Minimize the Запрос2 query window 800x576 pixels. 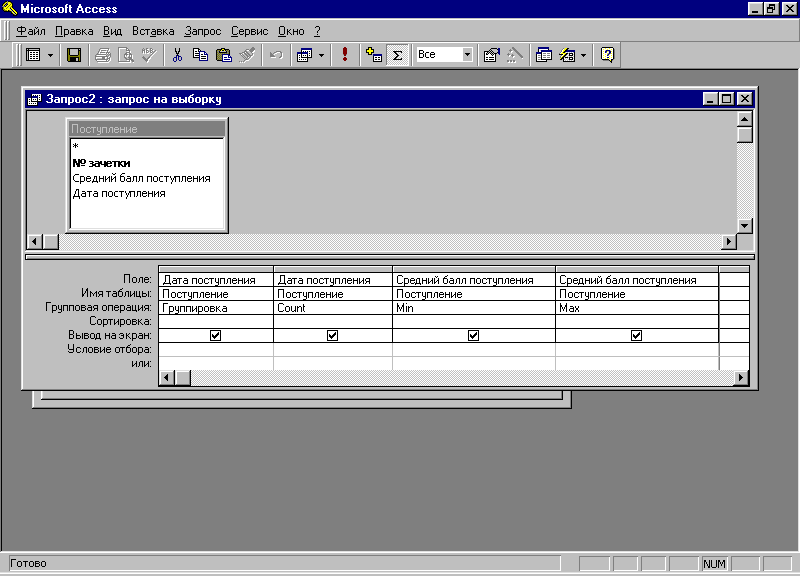[x=710, y=98]
